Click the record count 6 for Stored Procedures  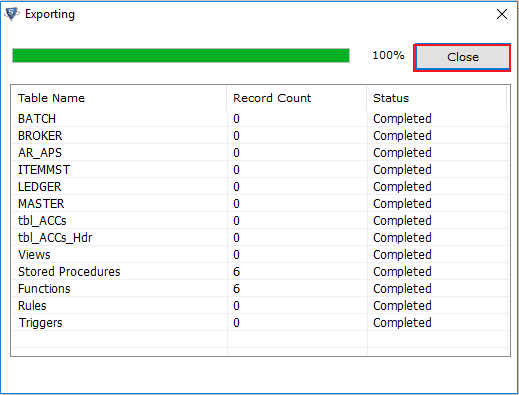pyautogui.click(x=236, y=272)
